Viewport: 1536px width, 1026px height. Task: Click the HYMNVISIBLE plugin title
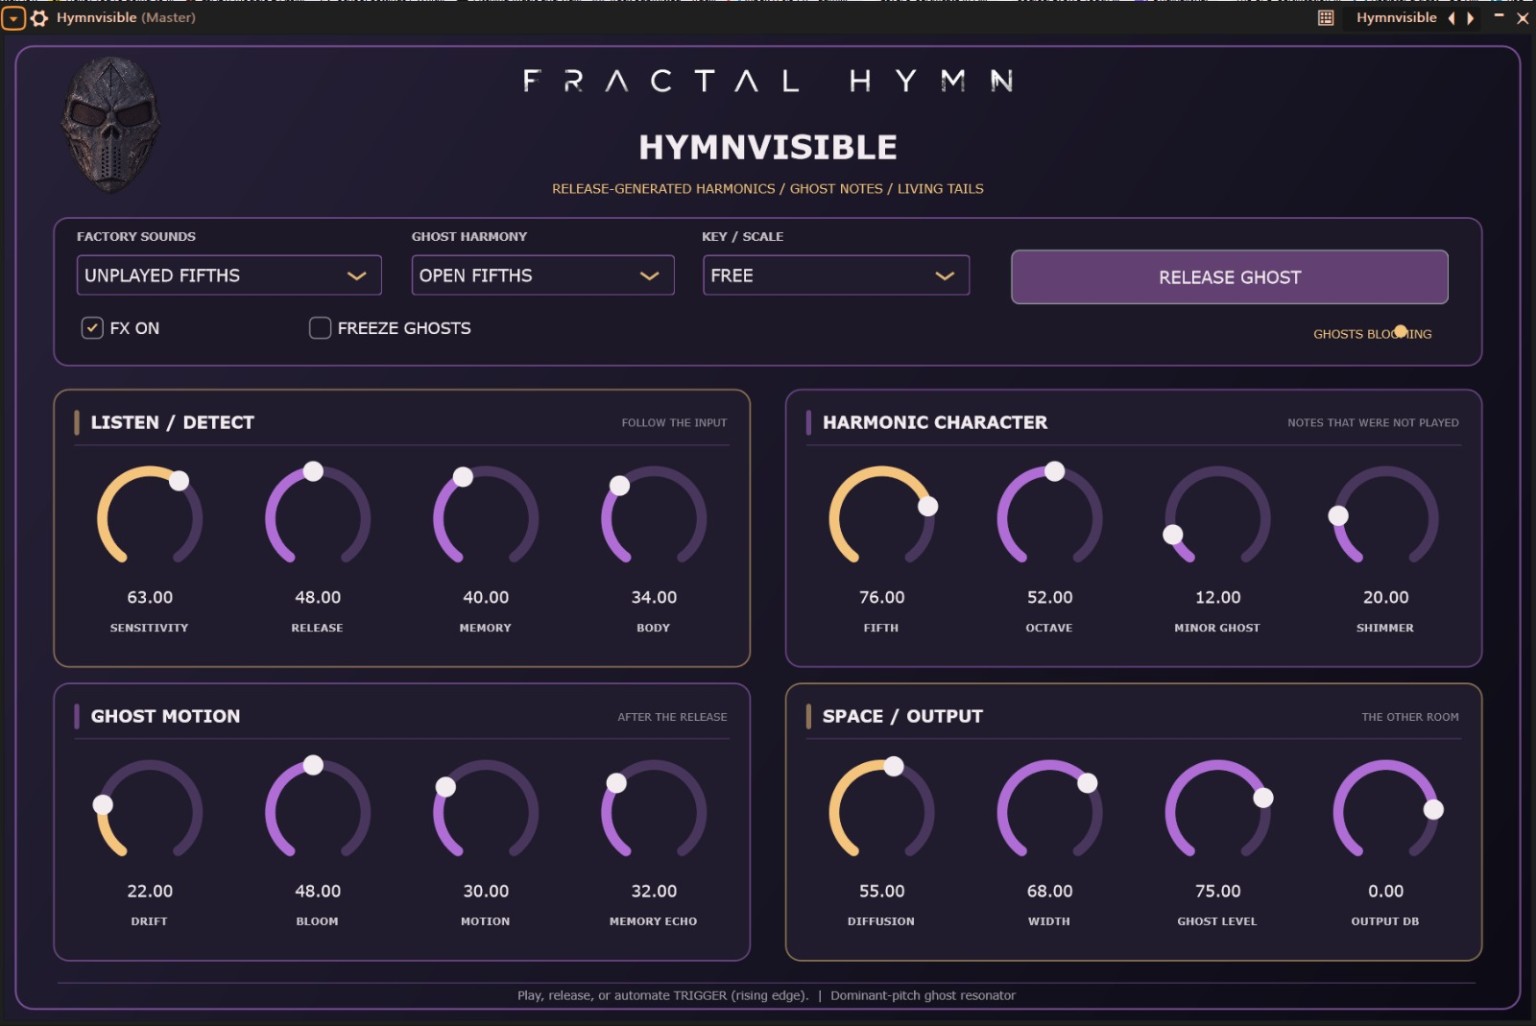pos(768,148)
